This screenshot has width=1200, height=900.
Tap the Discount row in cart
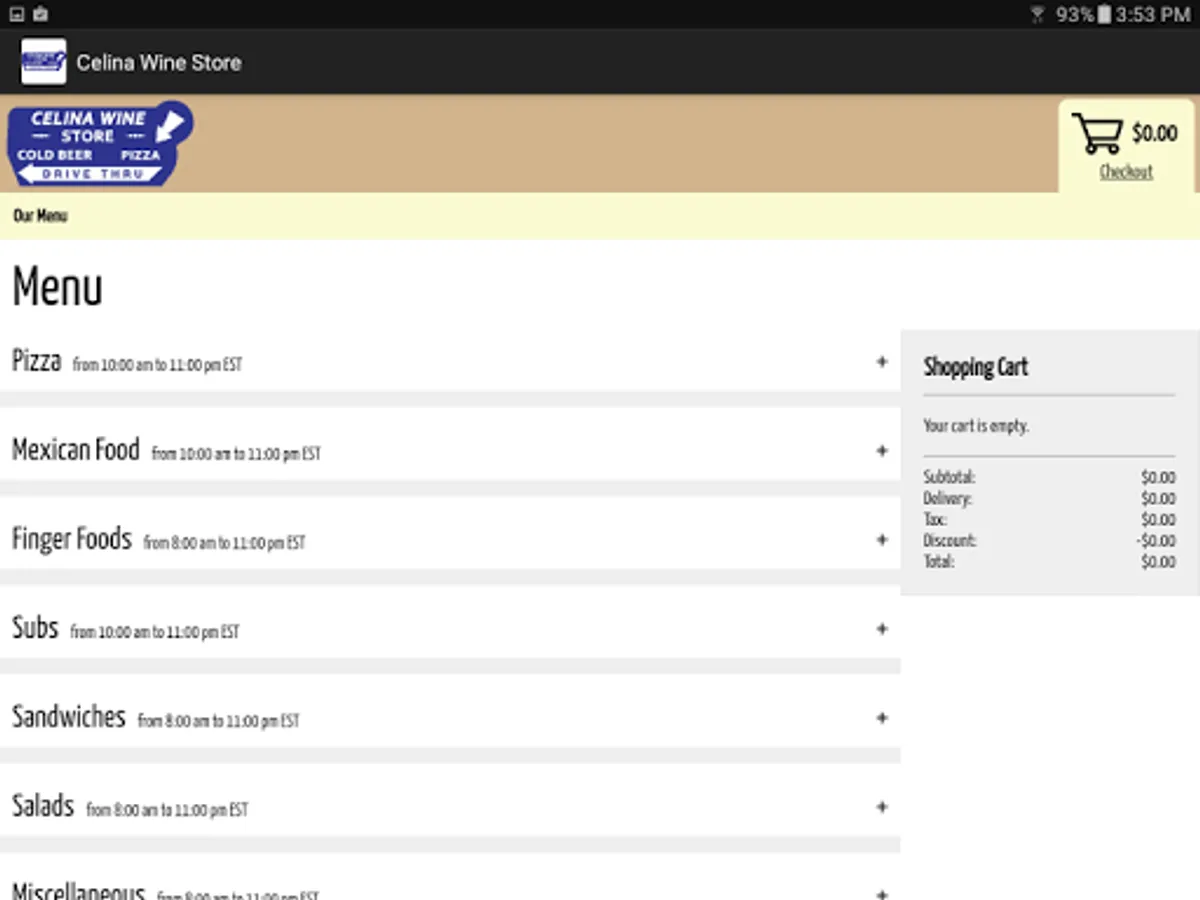click(1049, 541)
